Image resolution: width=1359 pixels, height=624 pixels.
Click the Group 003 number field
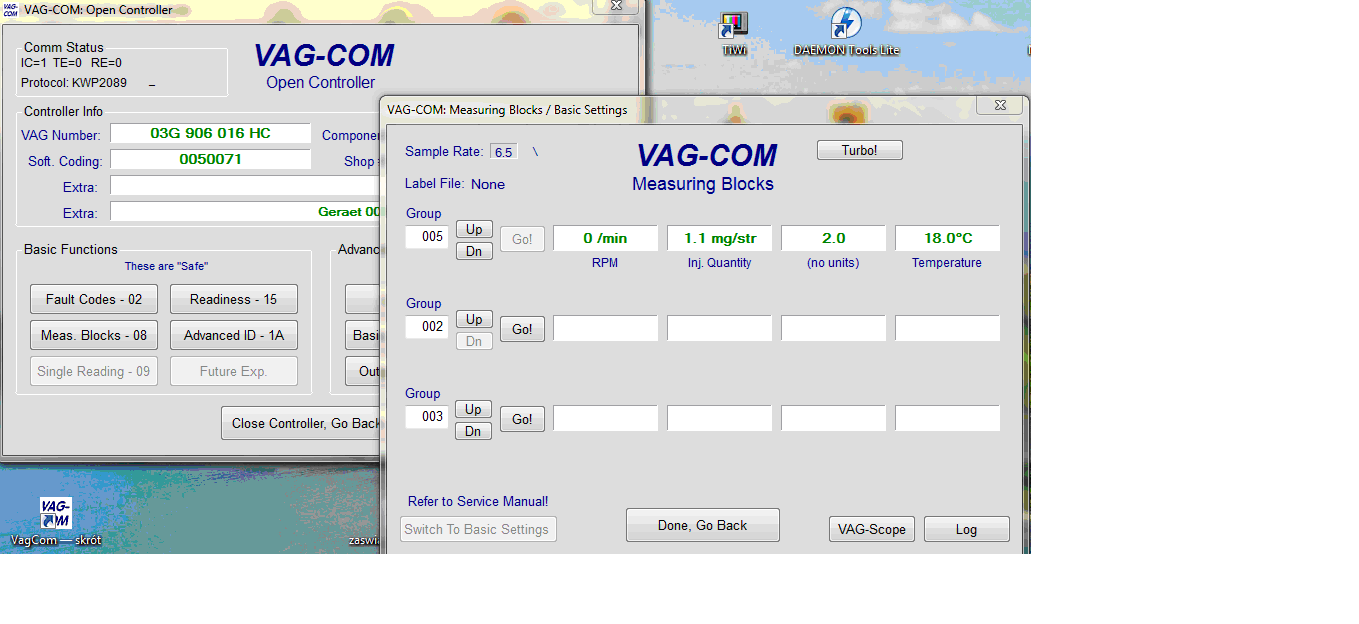tap(427, 417)
